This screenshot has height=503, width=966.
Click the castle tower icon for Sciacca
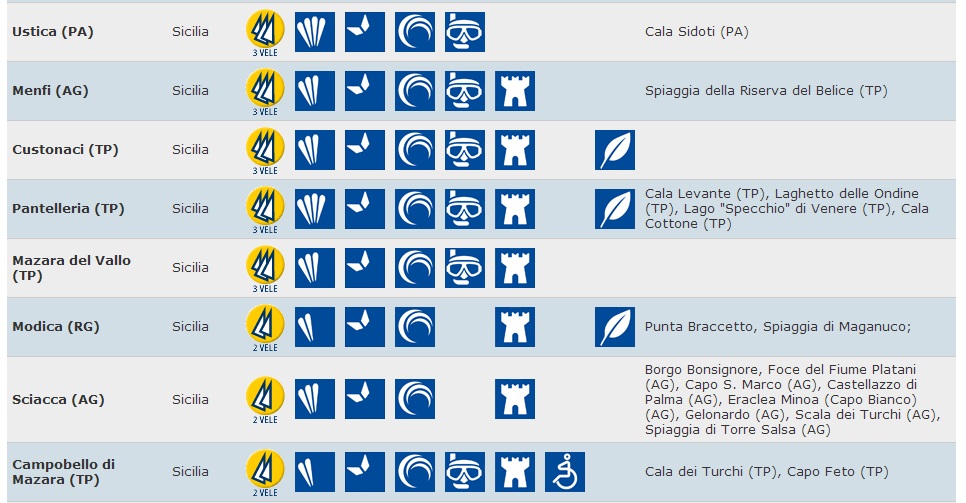[515, 399]
